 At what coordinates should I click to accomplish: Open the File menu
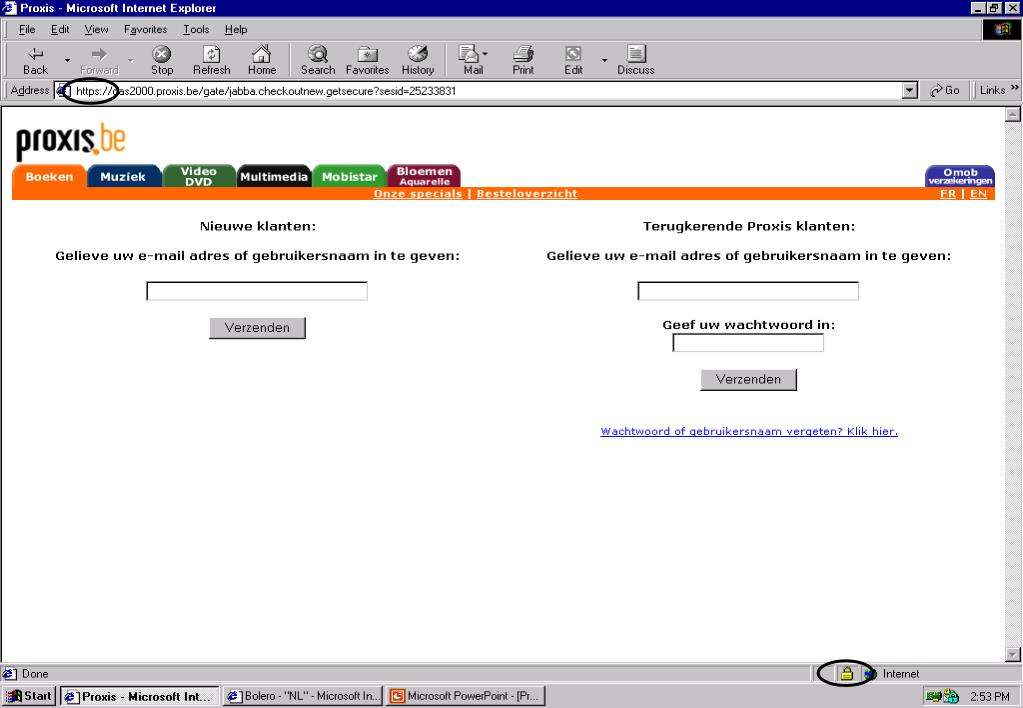click(x=27, y=29)
